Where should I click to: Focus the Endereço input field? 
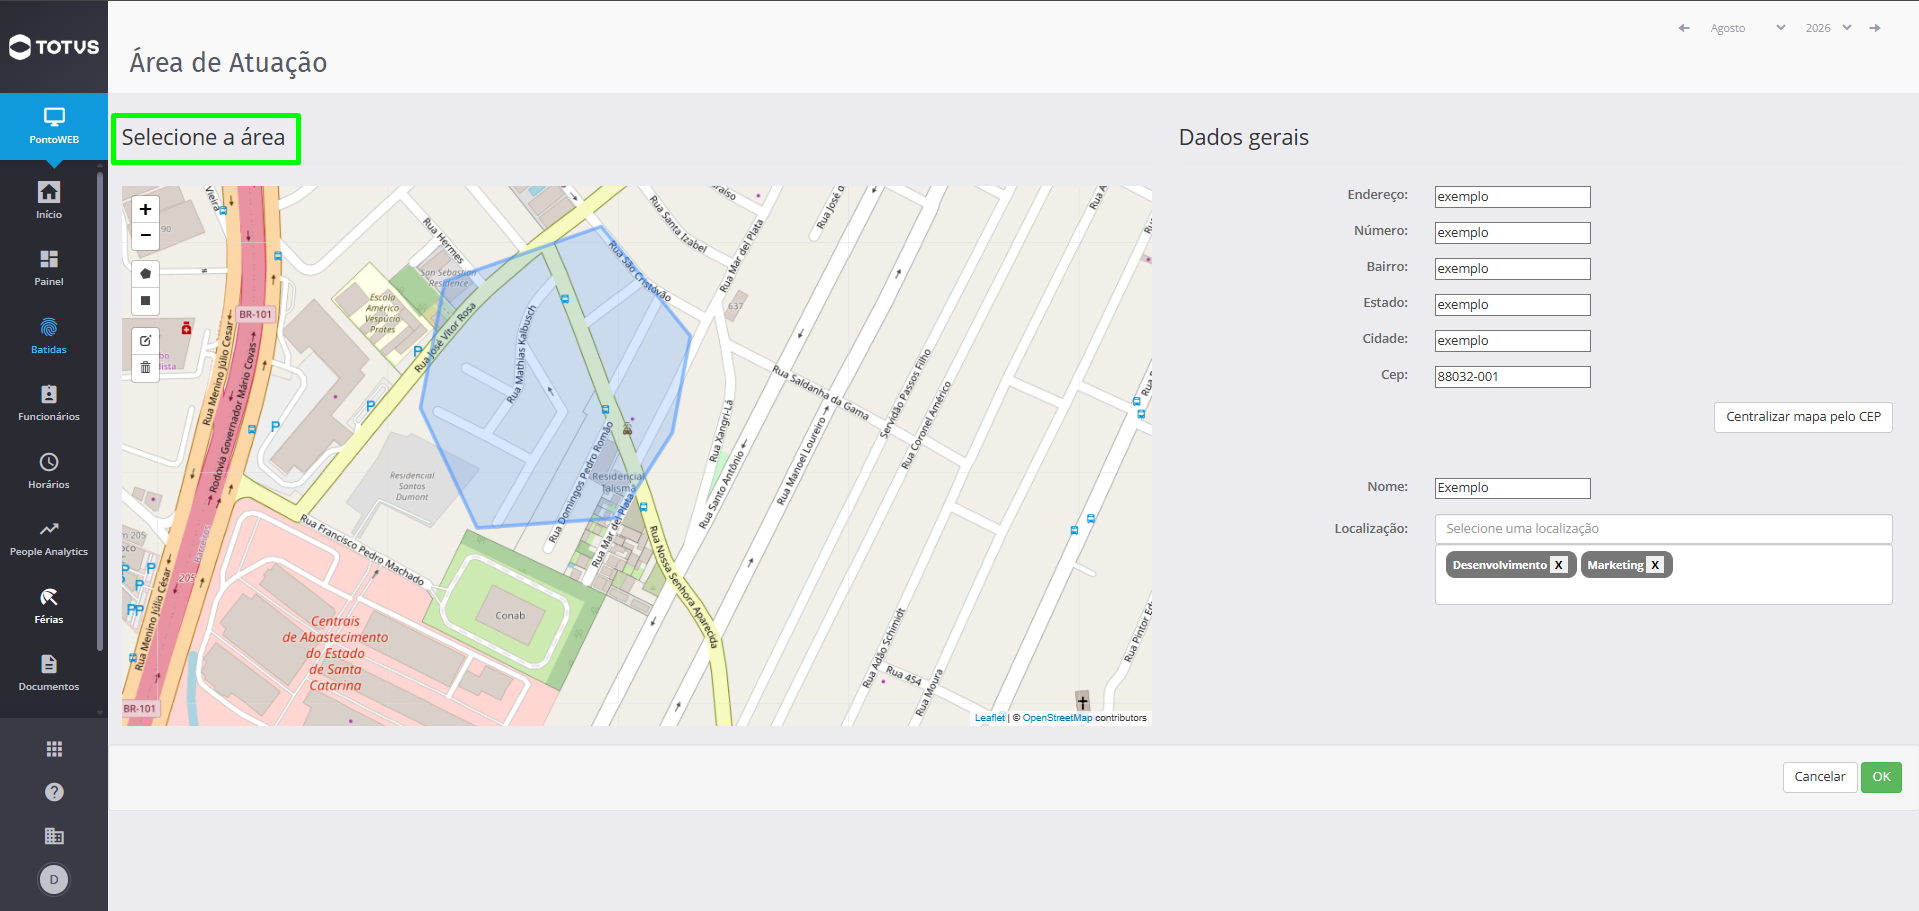[1512, 197]
